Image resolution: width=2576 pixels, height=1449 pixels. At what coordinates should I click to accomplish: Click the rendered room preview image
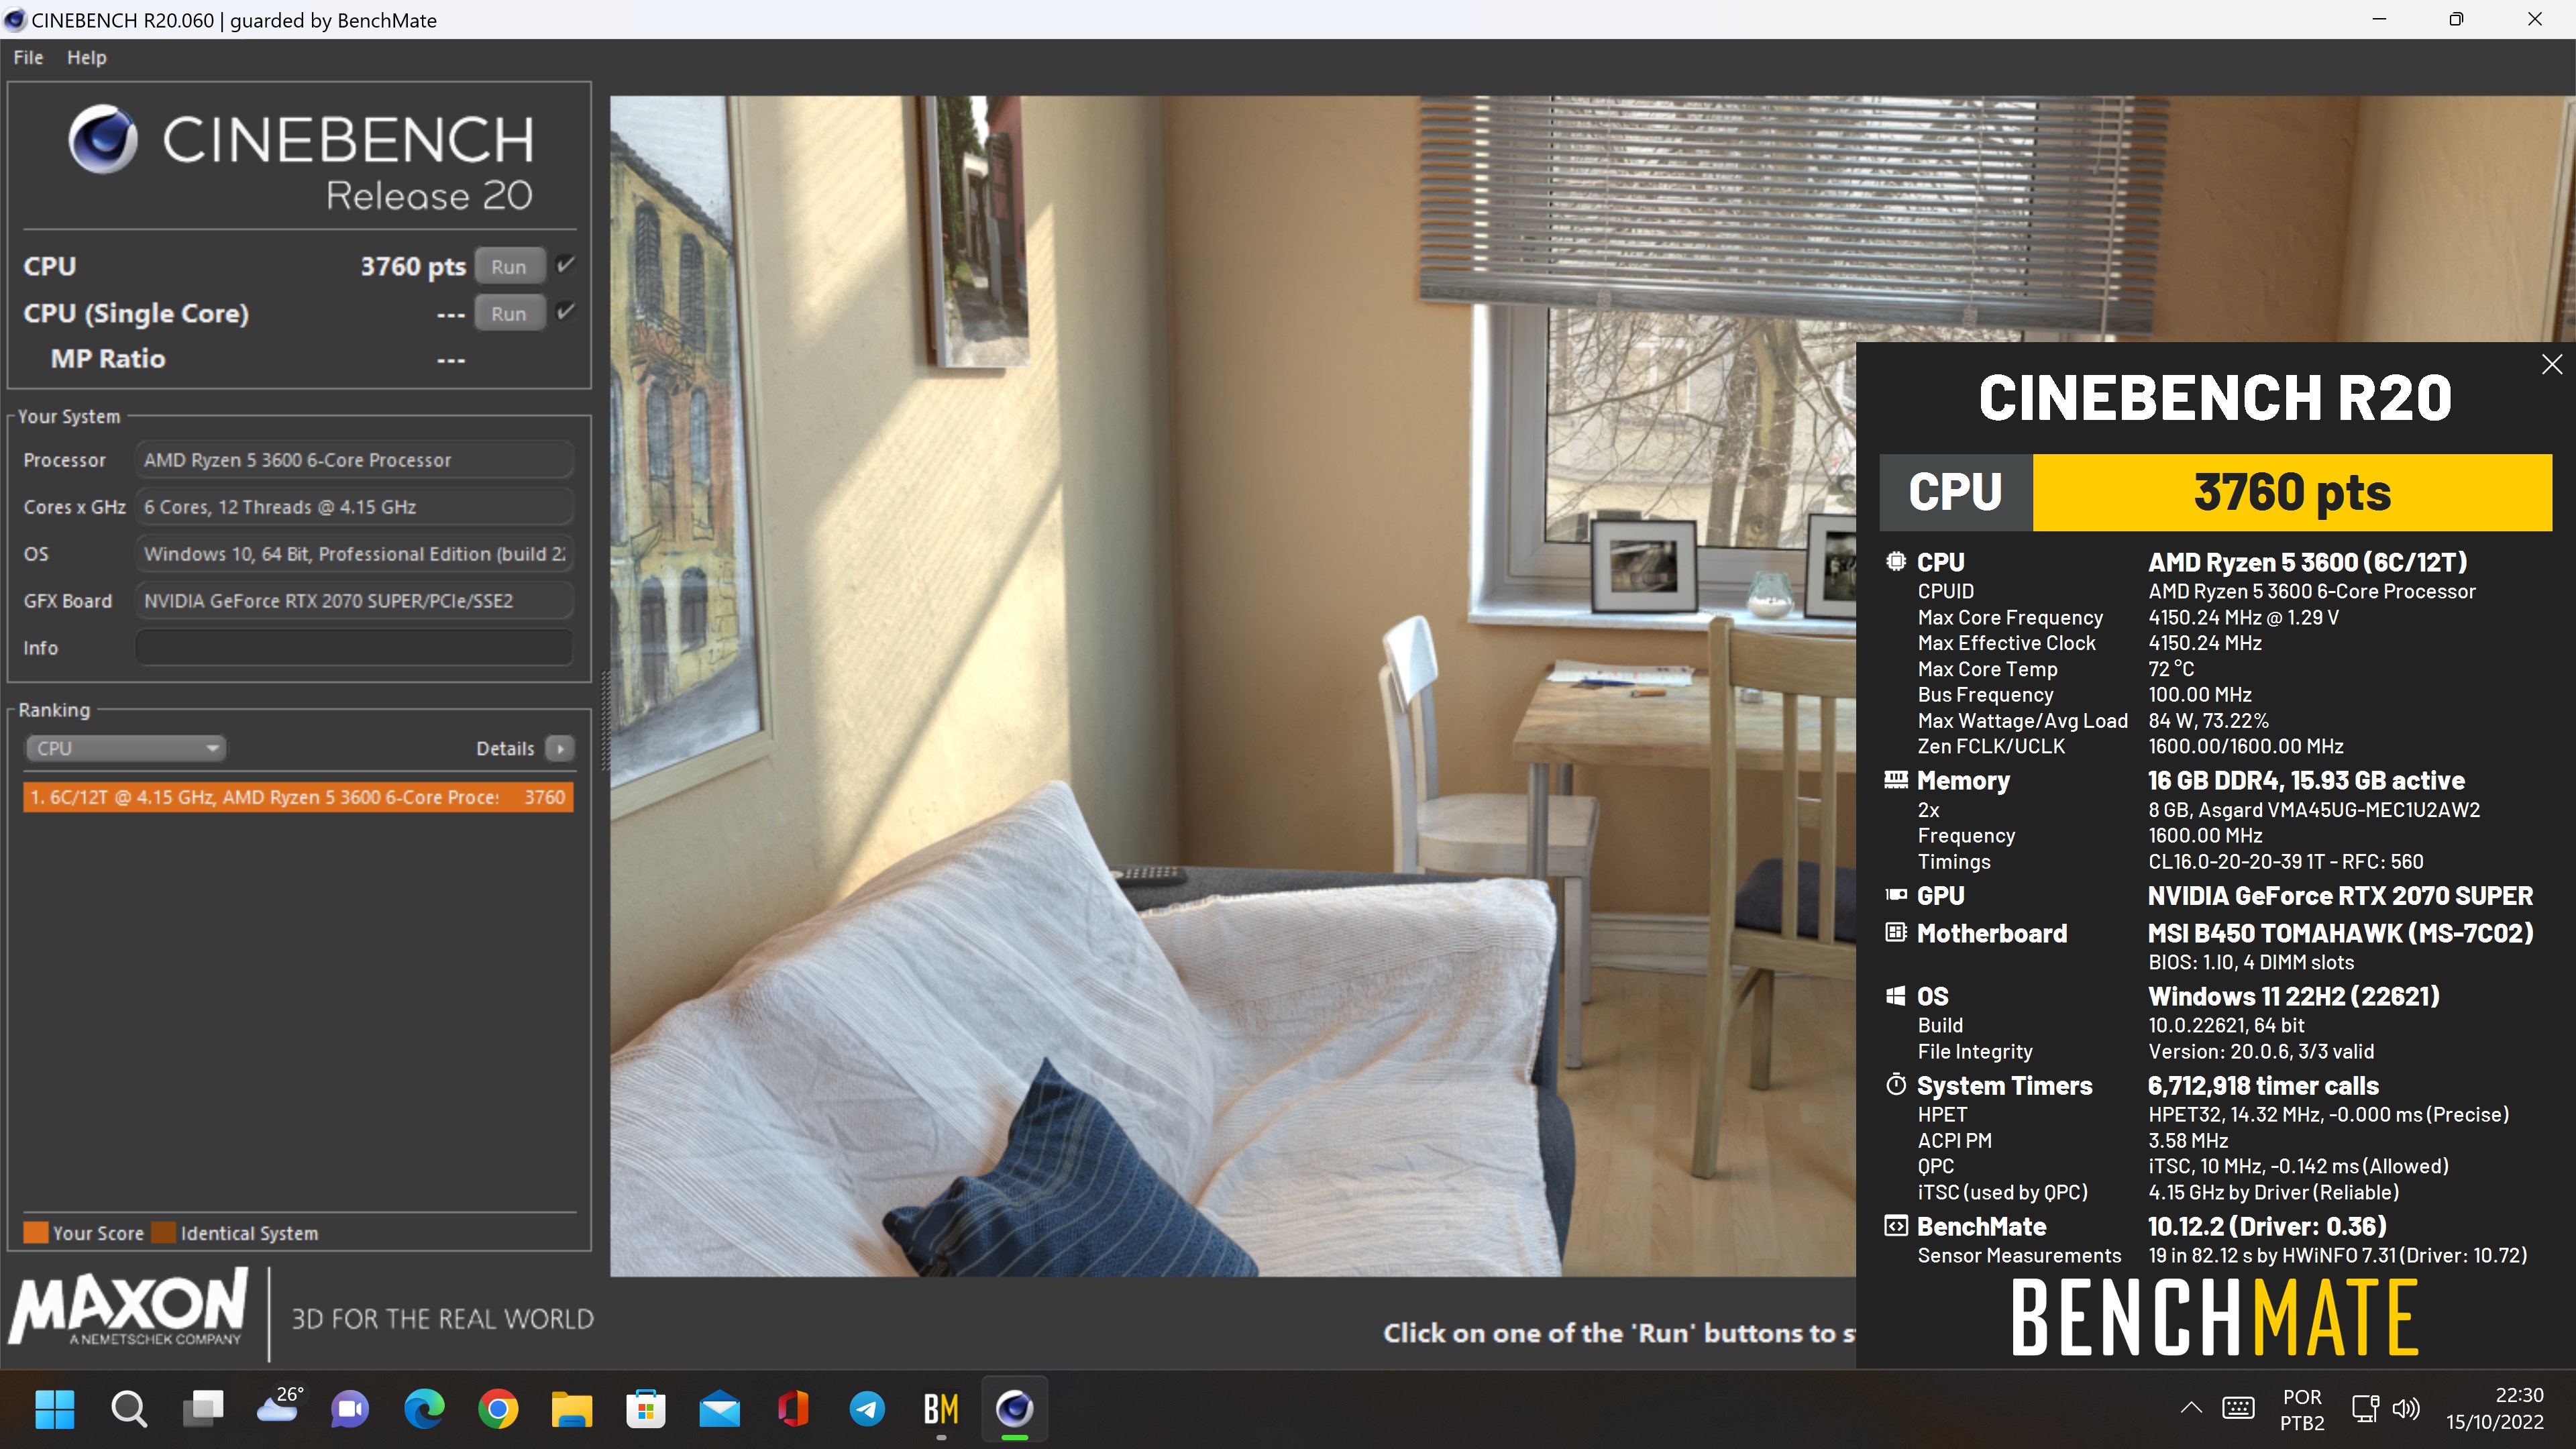pyautogui.click(x=1232, y=686)
